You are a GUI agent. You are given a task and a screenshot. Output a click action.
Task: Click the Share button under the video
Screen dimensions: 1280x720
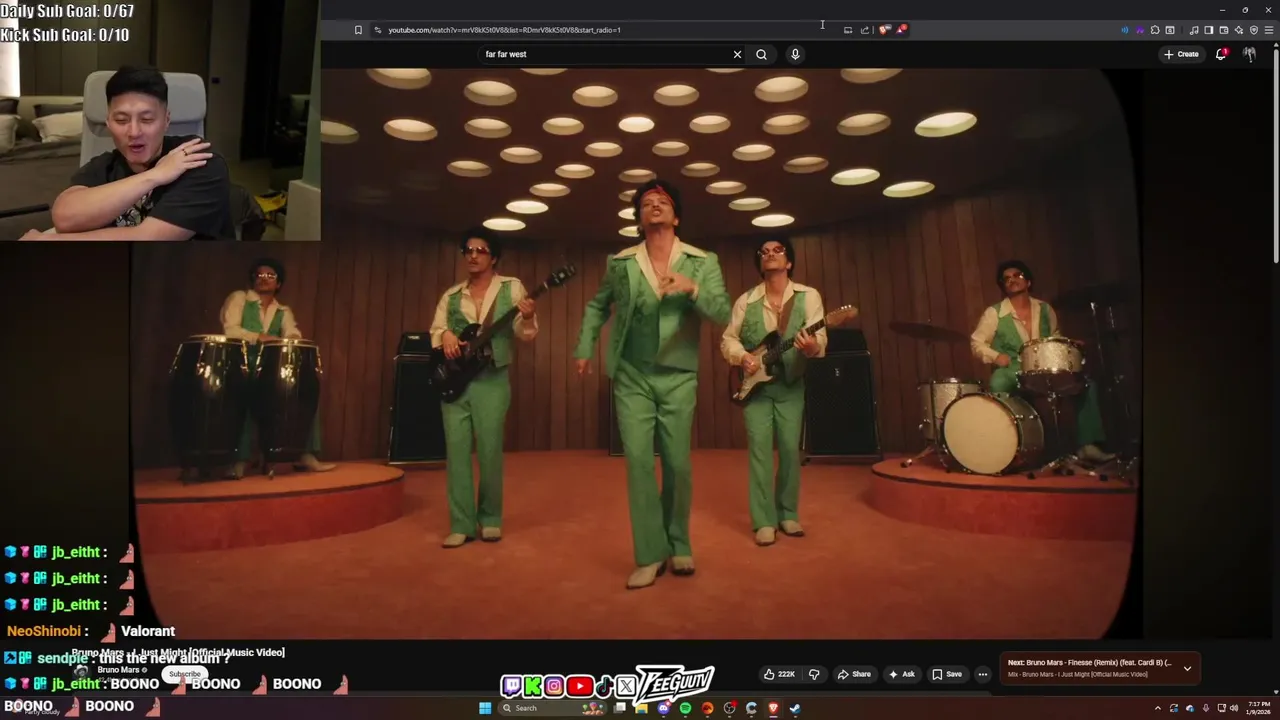[x=854, y=674]
